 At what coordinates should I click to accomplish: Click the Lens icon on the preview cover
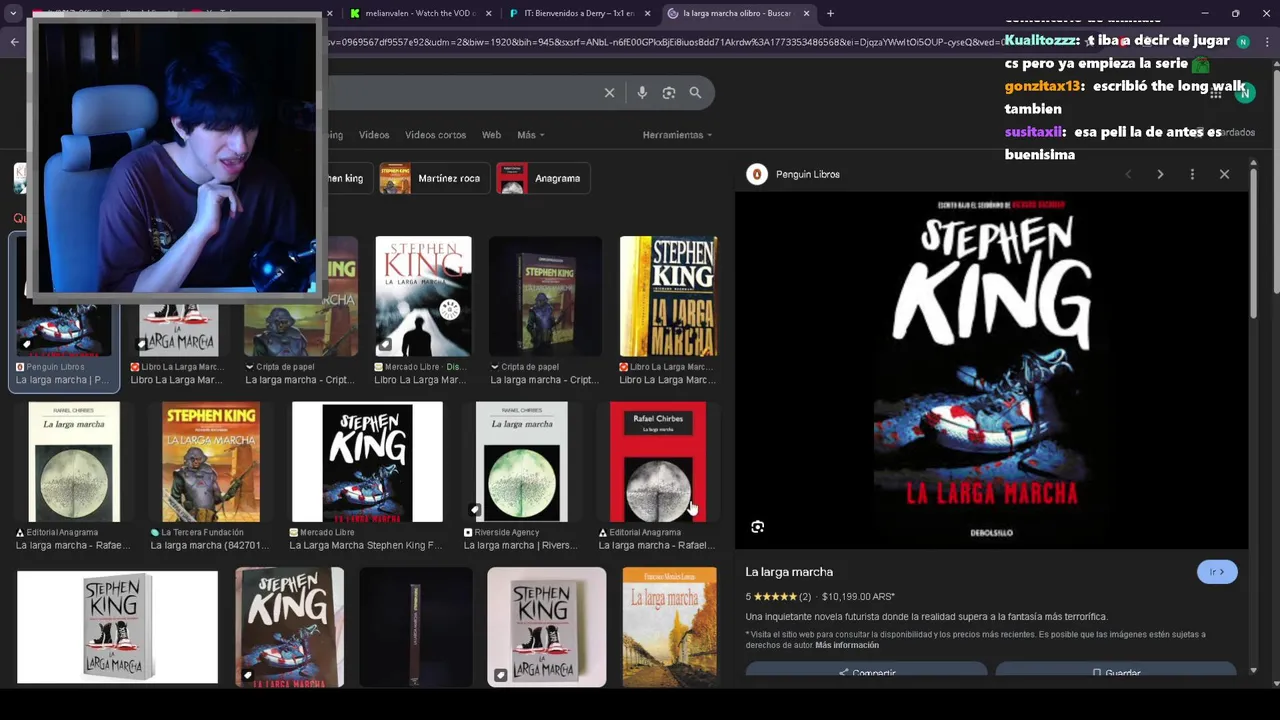click(758, 527)
